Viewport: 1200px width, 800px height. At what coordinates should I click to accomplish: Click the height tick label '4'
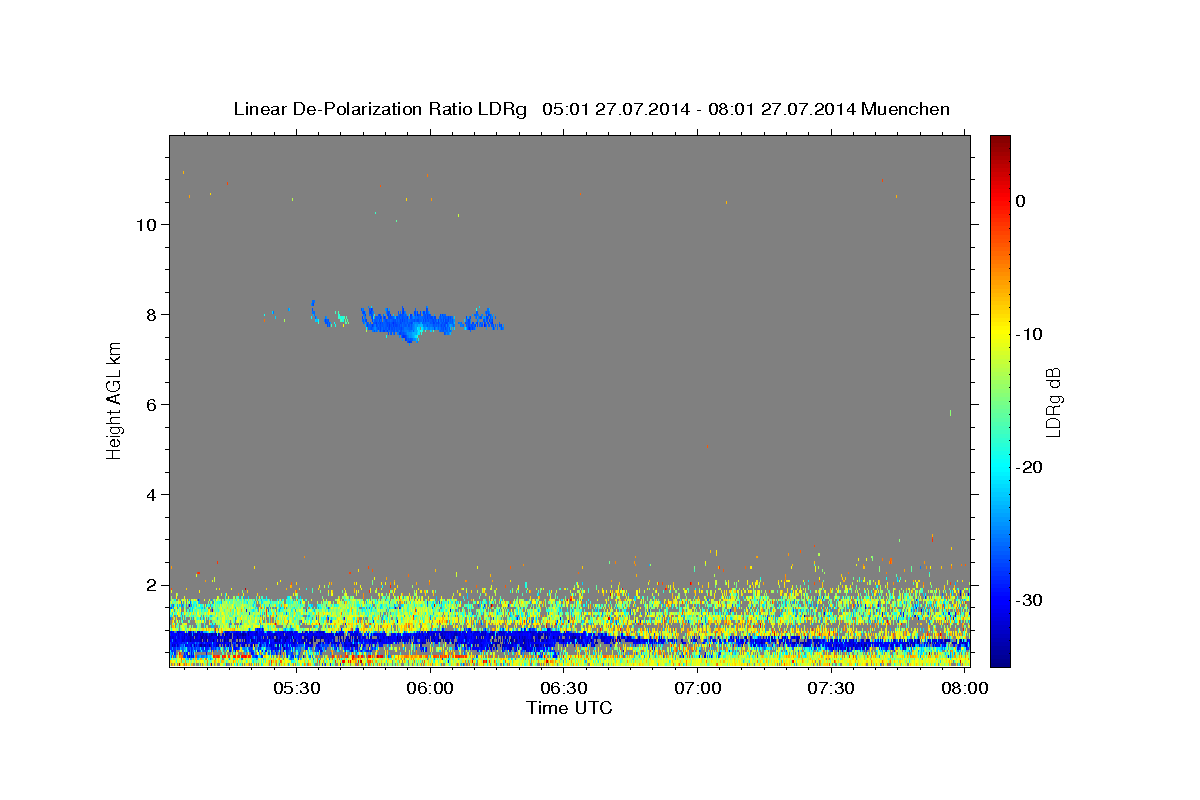click(x=151, y=494)
